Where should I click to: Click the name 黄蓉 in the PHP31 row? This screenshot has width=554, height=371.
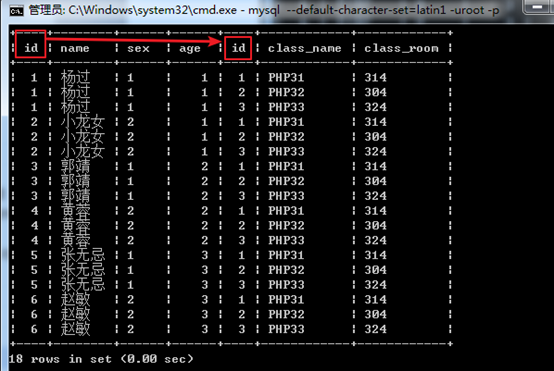[75, 211]
